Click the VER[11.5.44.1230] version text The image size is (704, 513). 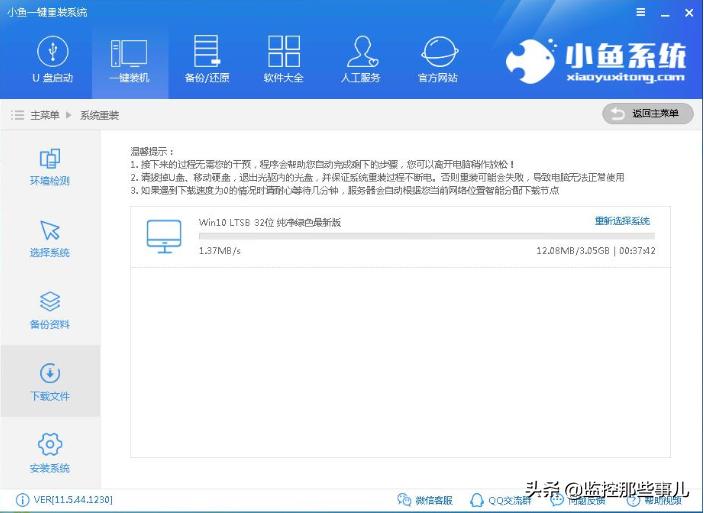[73, 500]
